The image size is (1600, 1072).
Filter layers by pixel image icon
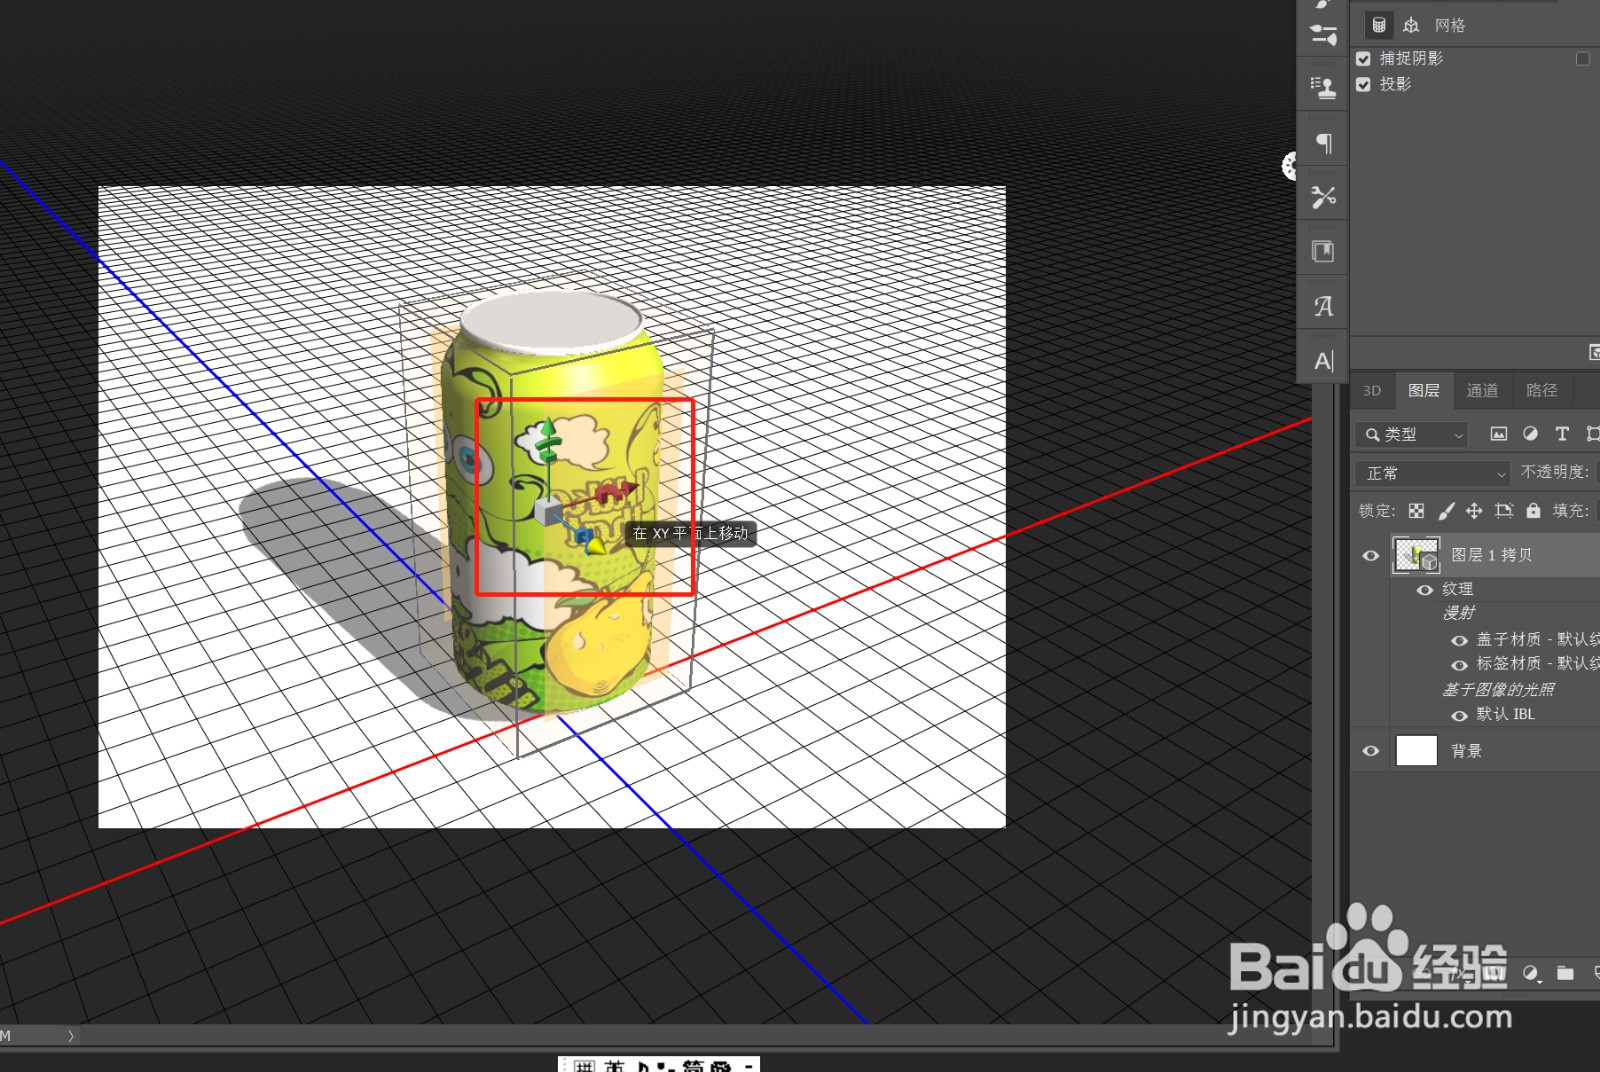coord(1498,434)
